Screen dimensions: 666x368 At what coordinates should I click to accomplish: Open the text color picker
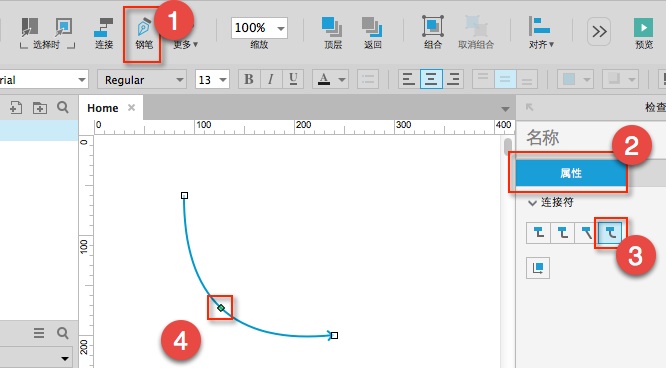point(330,79)
